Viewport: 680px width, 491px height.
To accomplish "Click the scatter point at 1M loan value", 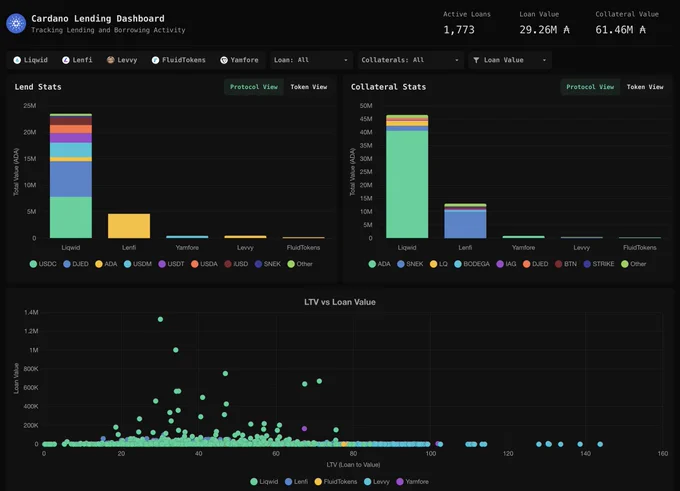I will [176, 350].
